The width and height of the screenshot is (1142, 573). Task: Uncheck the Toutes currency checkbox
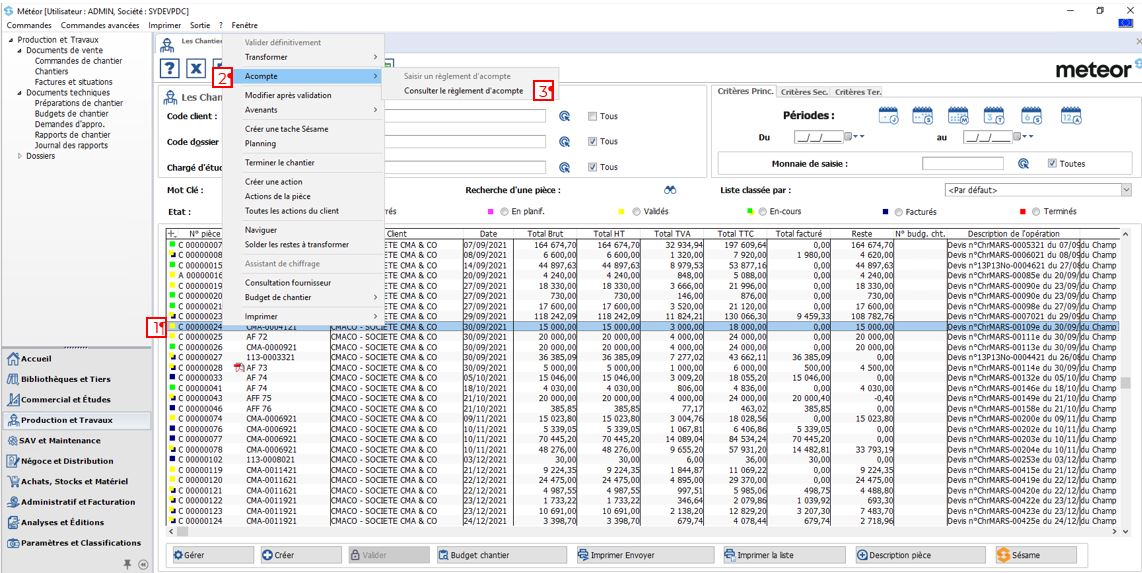(x=1052, y=164)
